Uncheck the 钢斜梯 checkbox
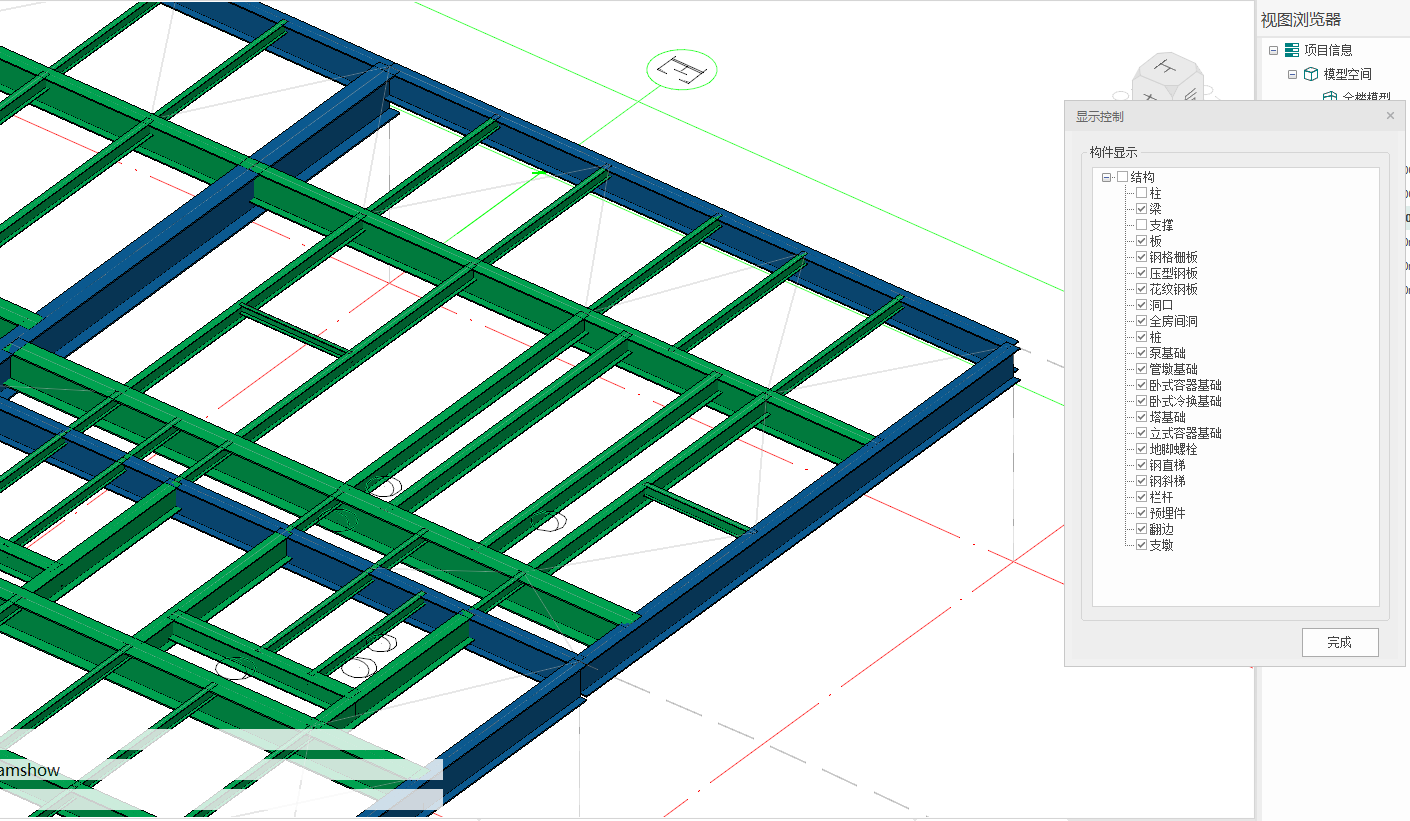Viewport: 1410px width, 821px height. (1141, 481)
